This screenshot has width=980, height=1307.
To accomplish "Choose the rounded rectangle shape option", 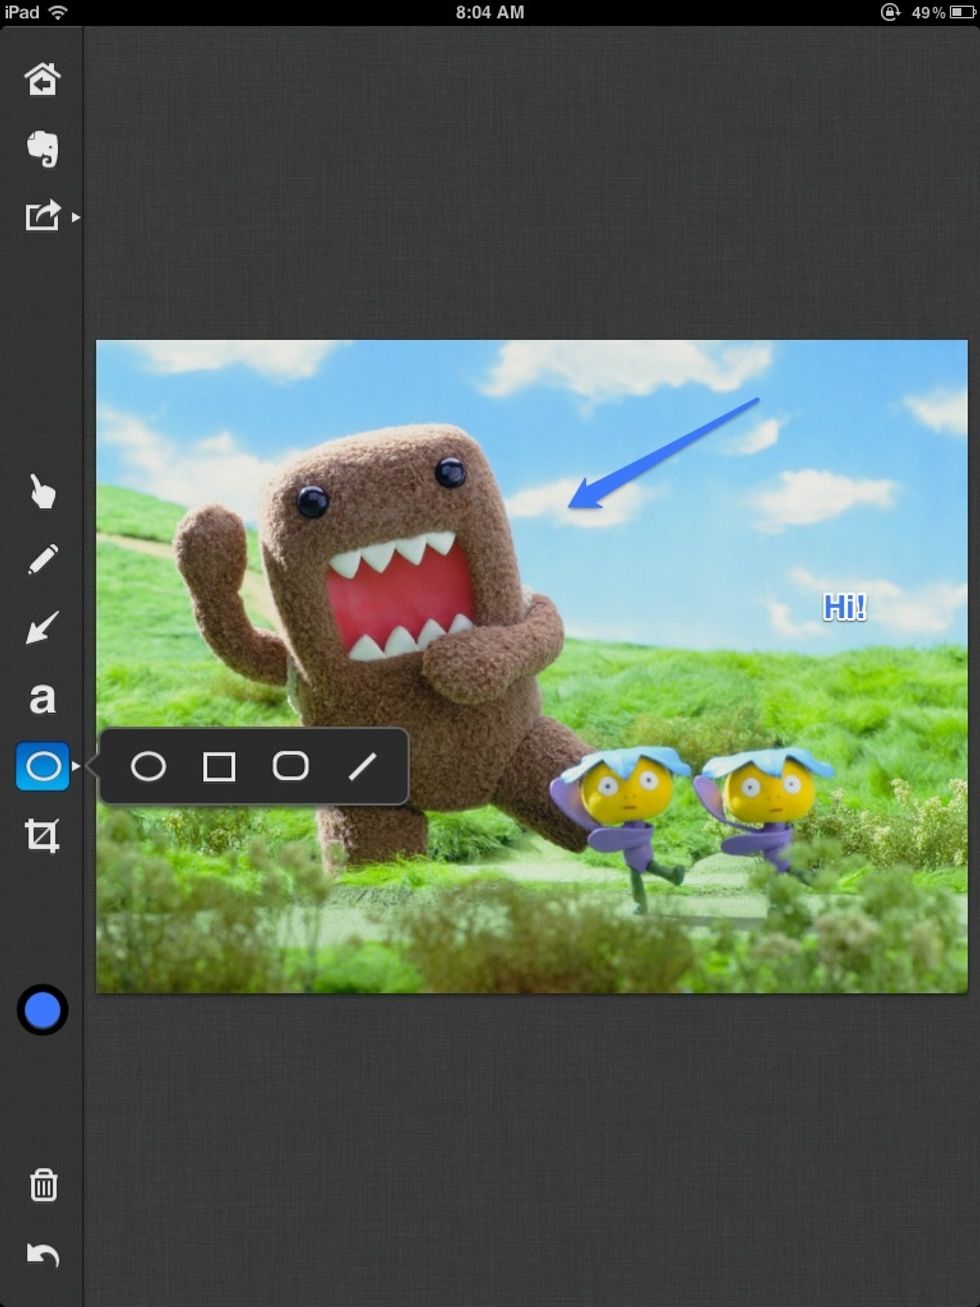I will click(290, 767).
